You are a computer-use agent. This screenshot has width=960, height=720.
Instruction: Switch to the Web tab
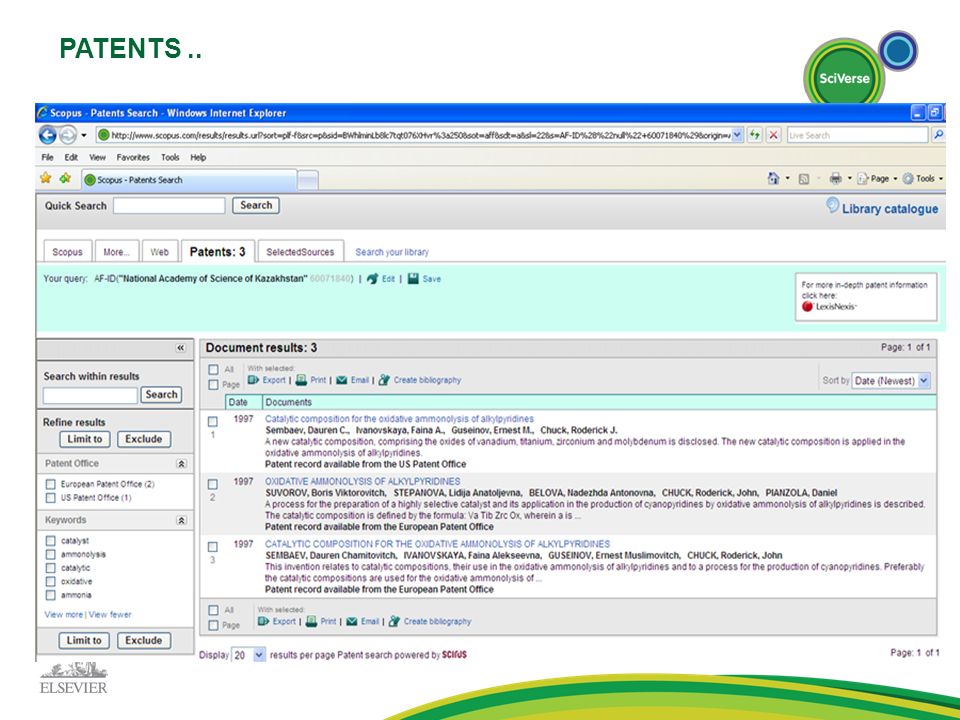[160, 252]
